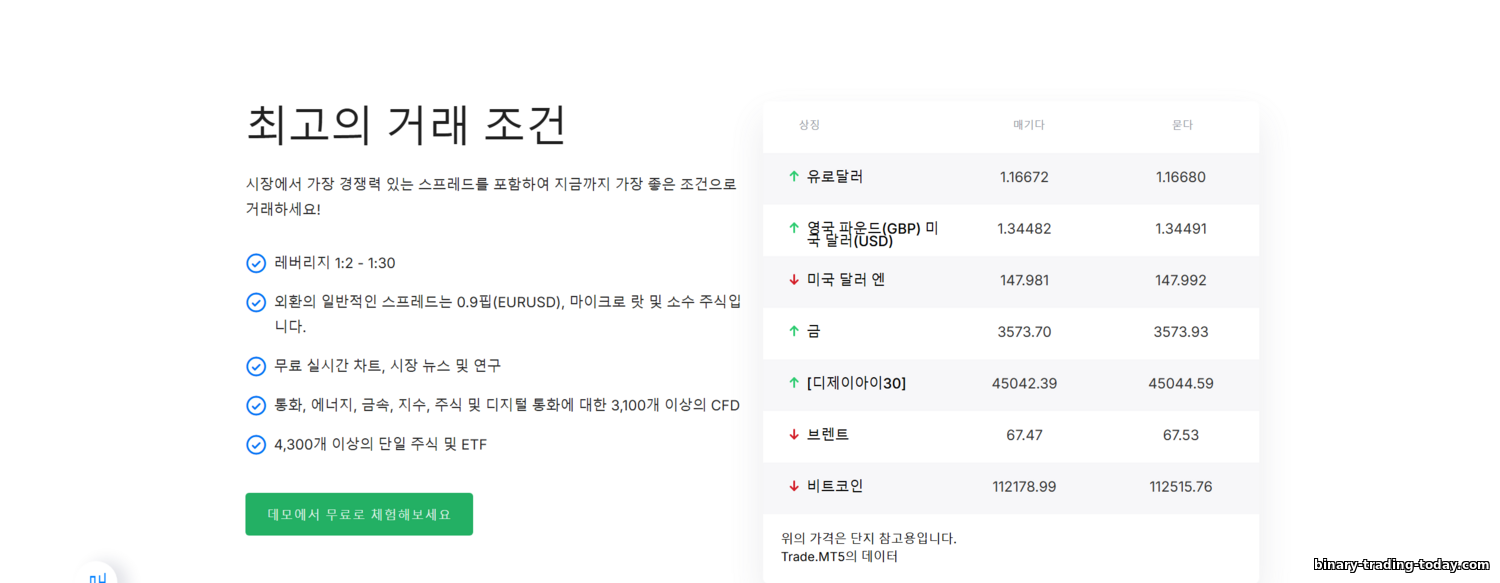Screen dimensions: 1500x583
Task: Click the green up arrow beside 유로달러
Action: (x=794, y=177)
